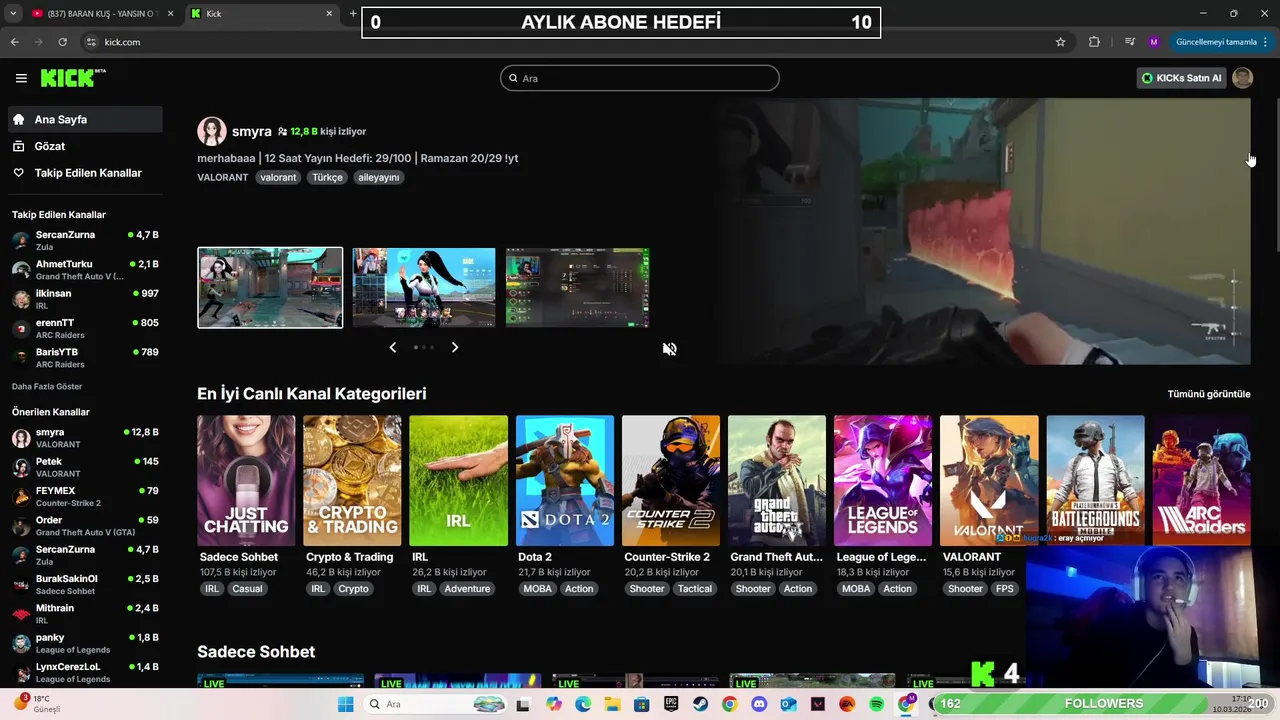This screenshot has height=720, width=1280.
Task: Expand Daha Fazla Göster list
Action: (47, 386)
